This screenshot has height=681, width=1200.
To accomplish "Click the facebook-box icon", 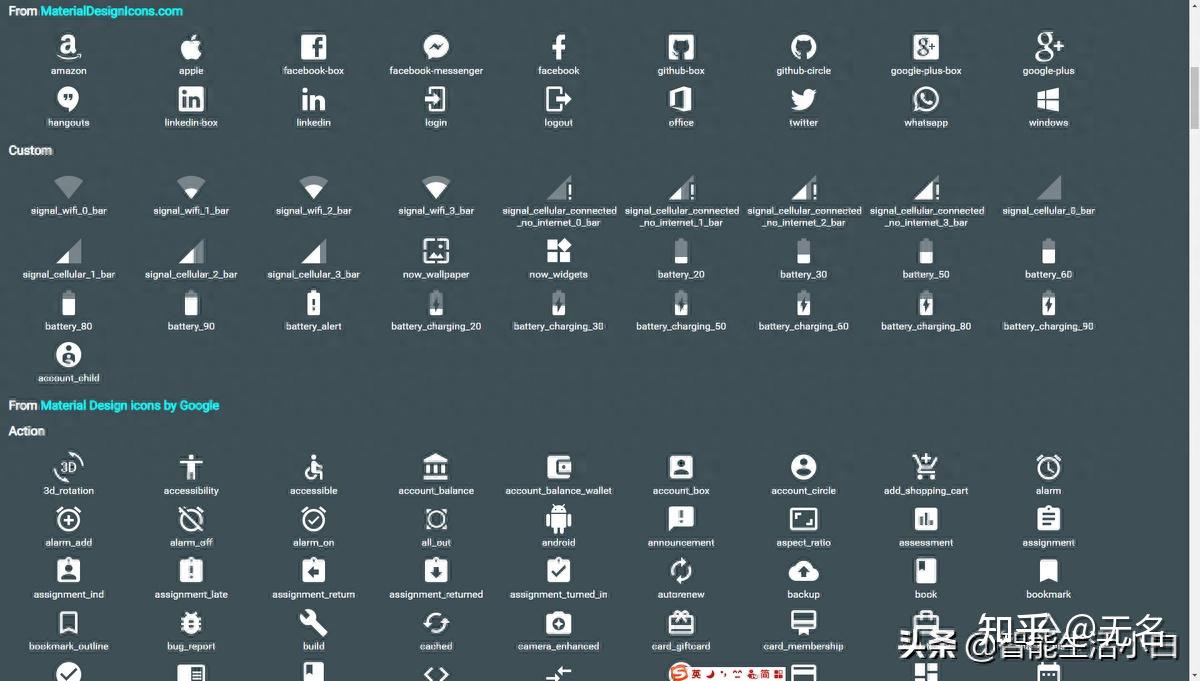I will coord(314,47).
